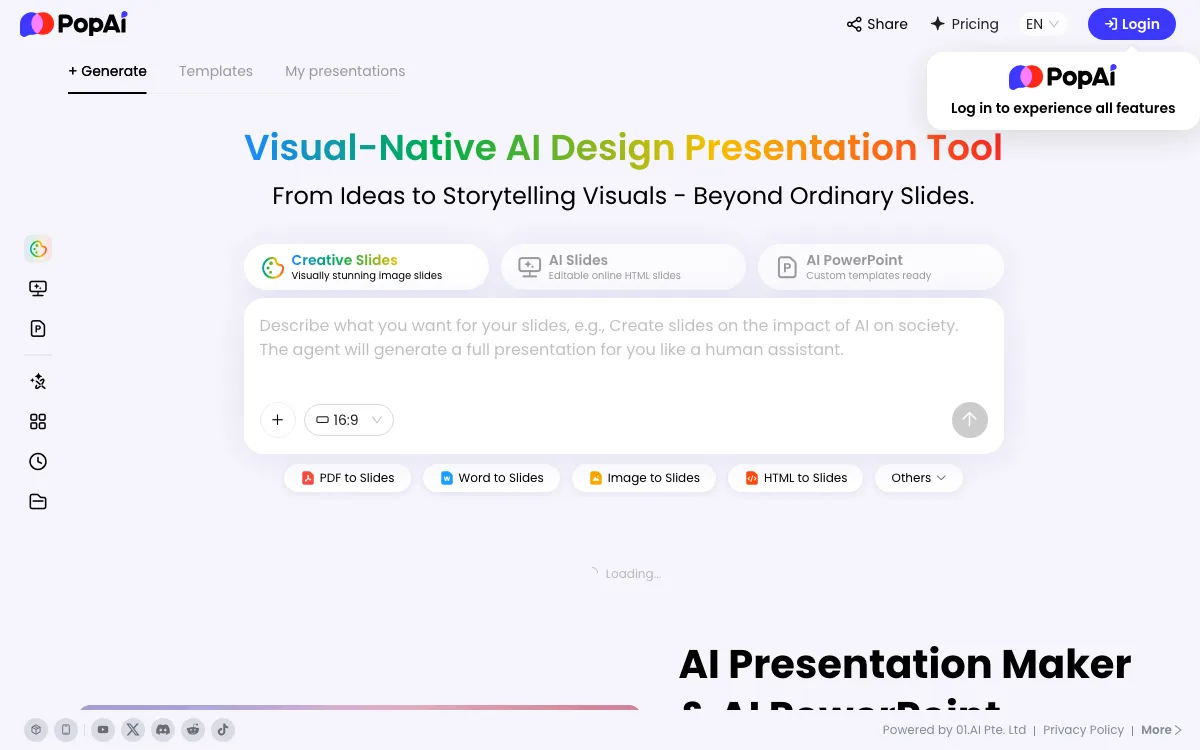The image size is (1200, 750).
Task: Click the 'Log in to experience all features' popup
Action: 1063,91
